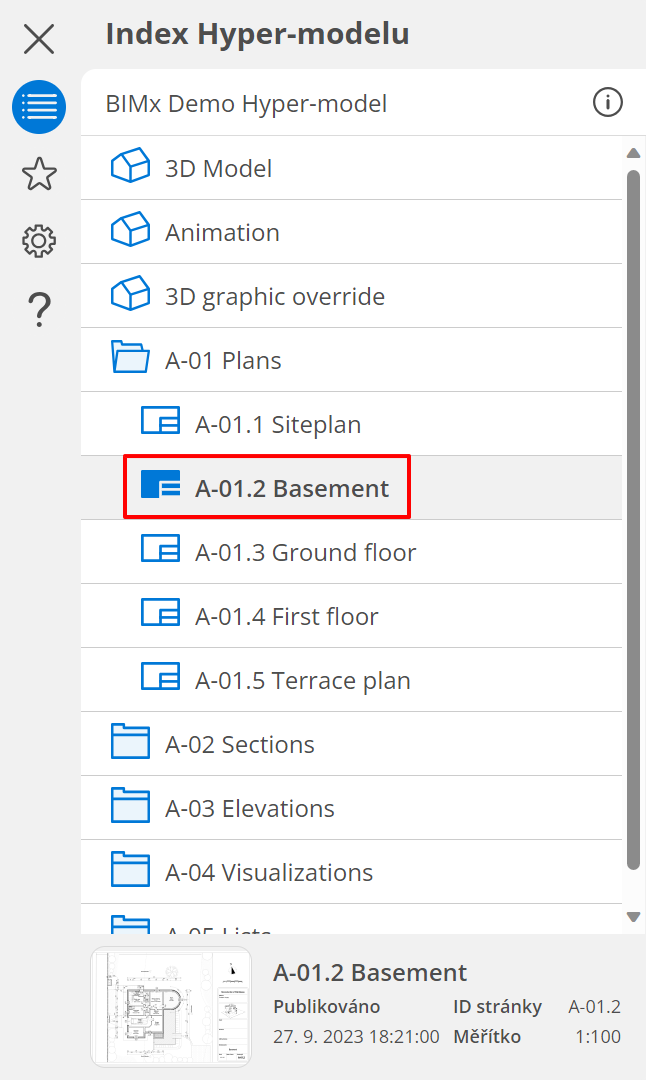The width and height of the screenshot is (646, 1080).
Task: Open the favorites star icon
Action: pyautogui.click(x=39, y=174)
